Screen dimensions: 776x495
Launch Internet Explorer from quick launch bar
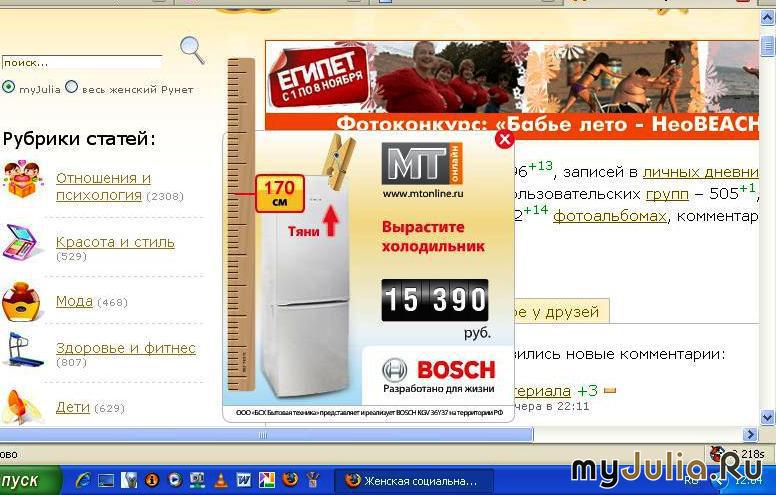point(83,480)
